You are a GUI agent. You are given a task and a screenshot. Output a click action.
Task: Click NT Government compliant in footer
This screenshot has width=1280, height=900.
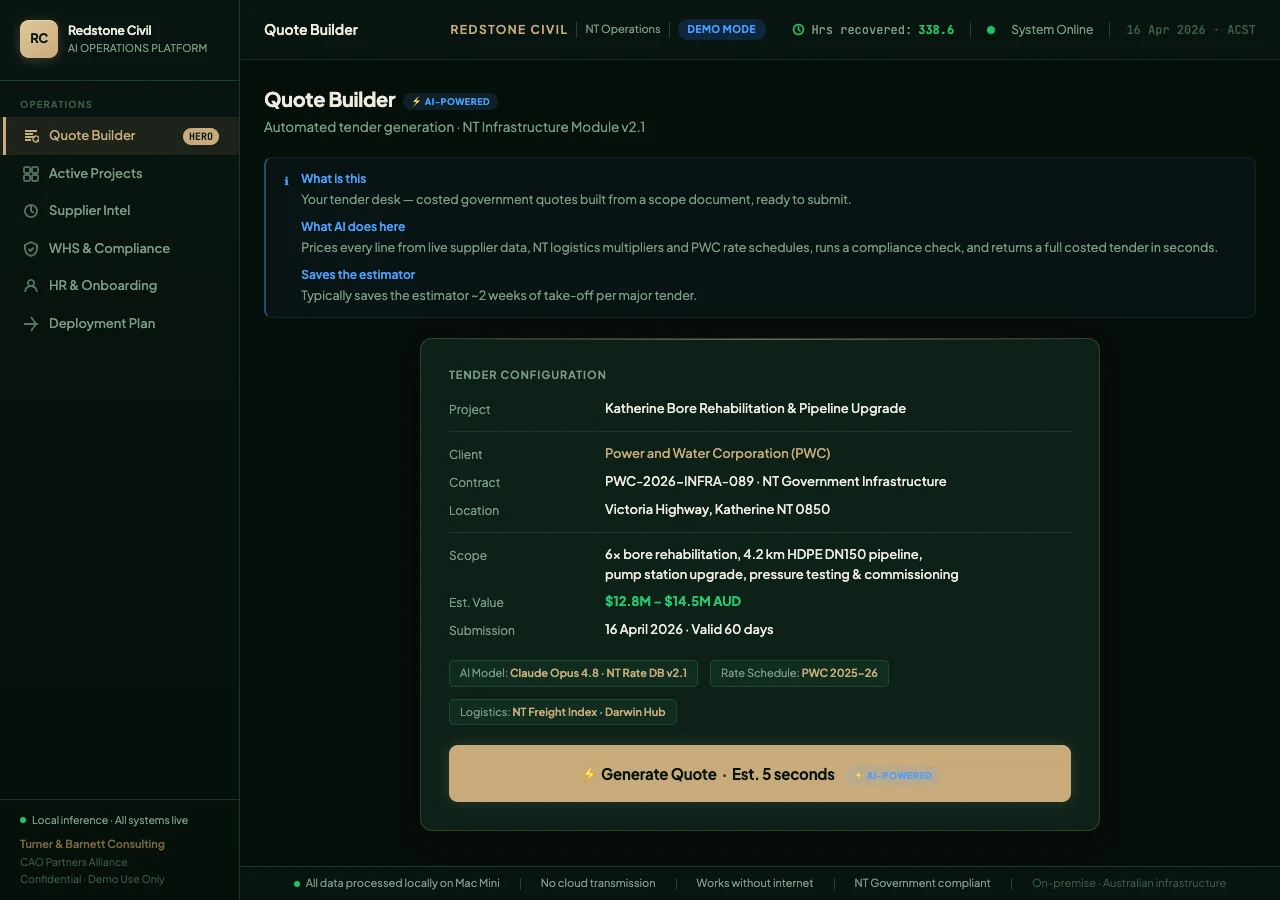point(922,883)
